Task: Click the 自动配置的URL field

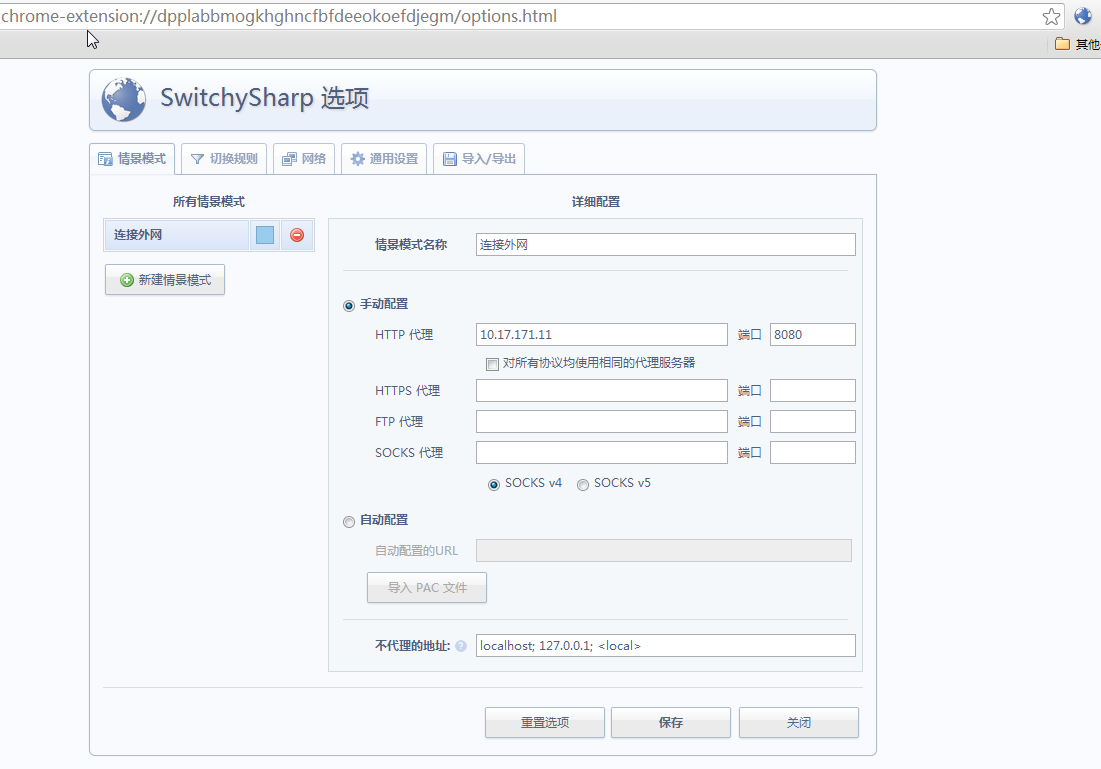Action: pyautogui.click(x=664, y=551)
